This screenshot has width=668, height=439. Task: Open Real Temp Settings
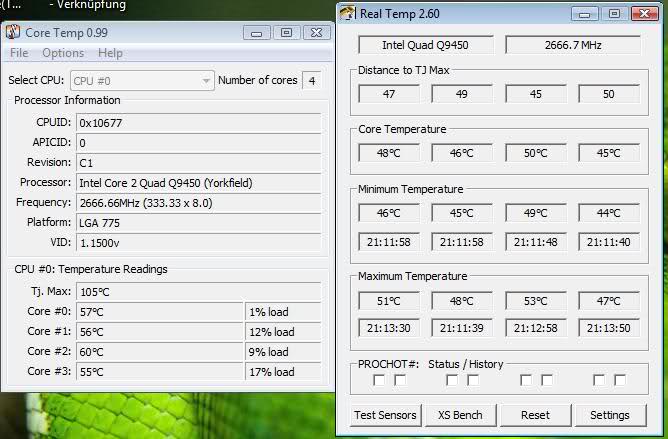pos(609,415)
